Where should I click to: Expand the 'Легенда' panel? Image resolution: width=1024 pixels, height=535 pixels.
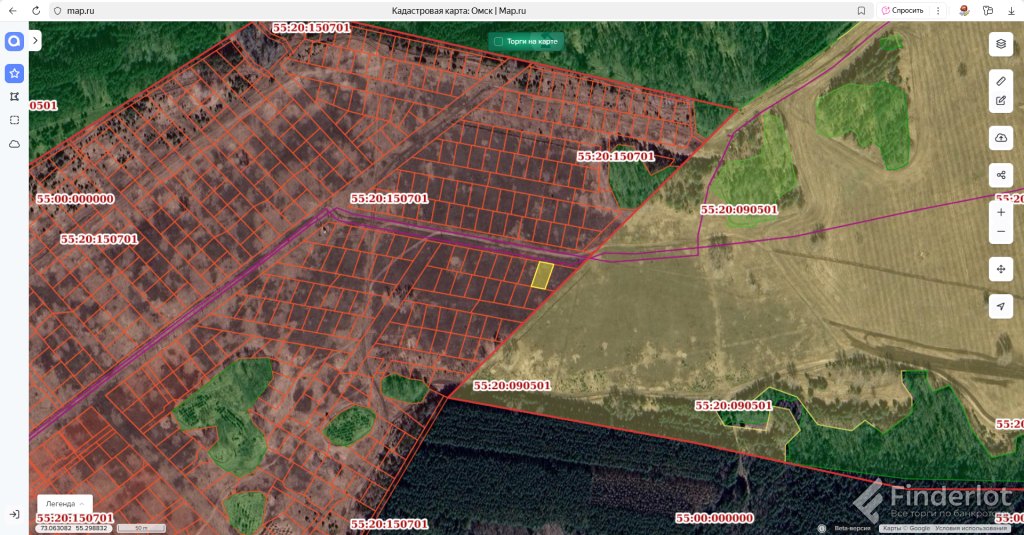64,503
